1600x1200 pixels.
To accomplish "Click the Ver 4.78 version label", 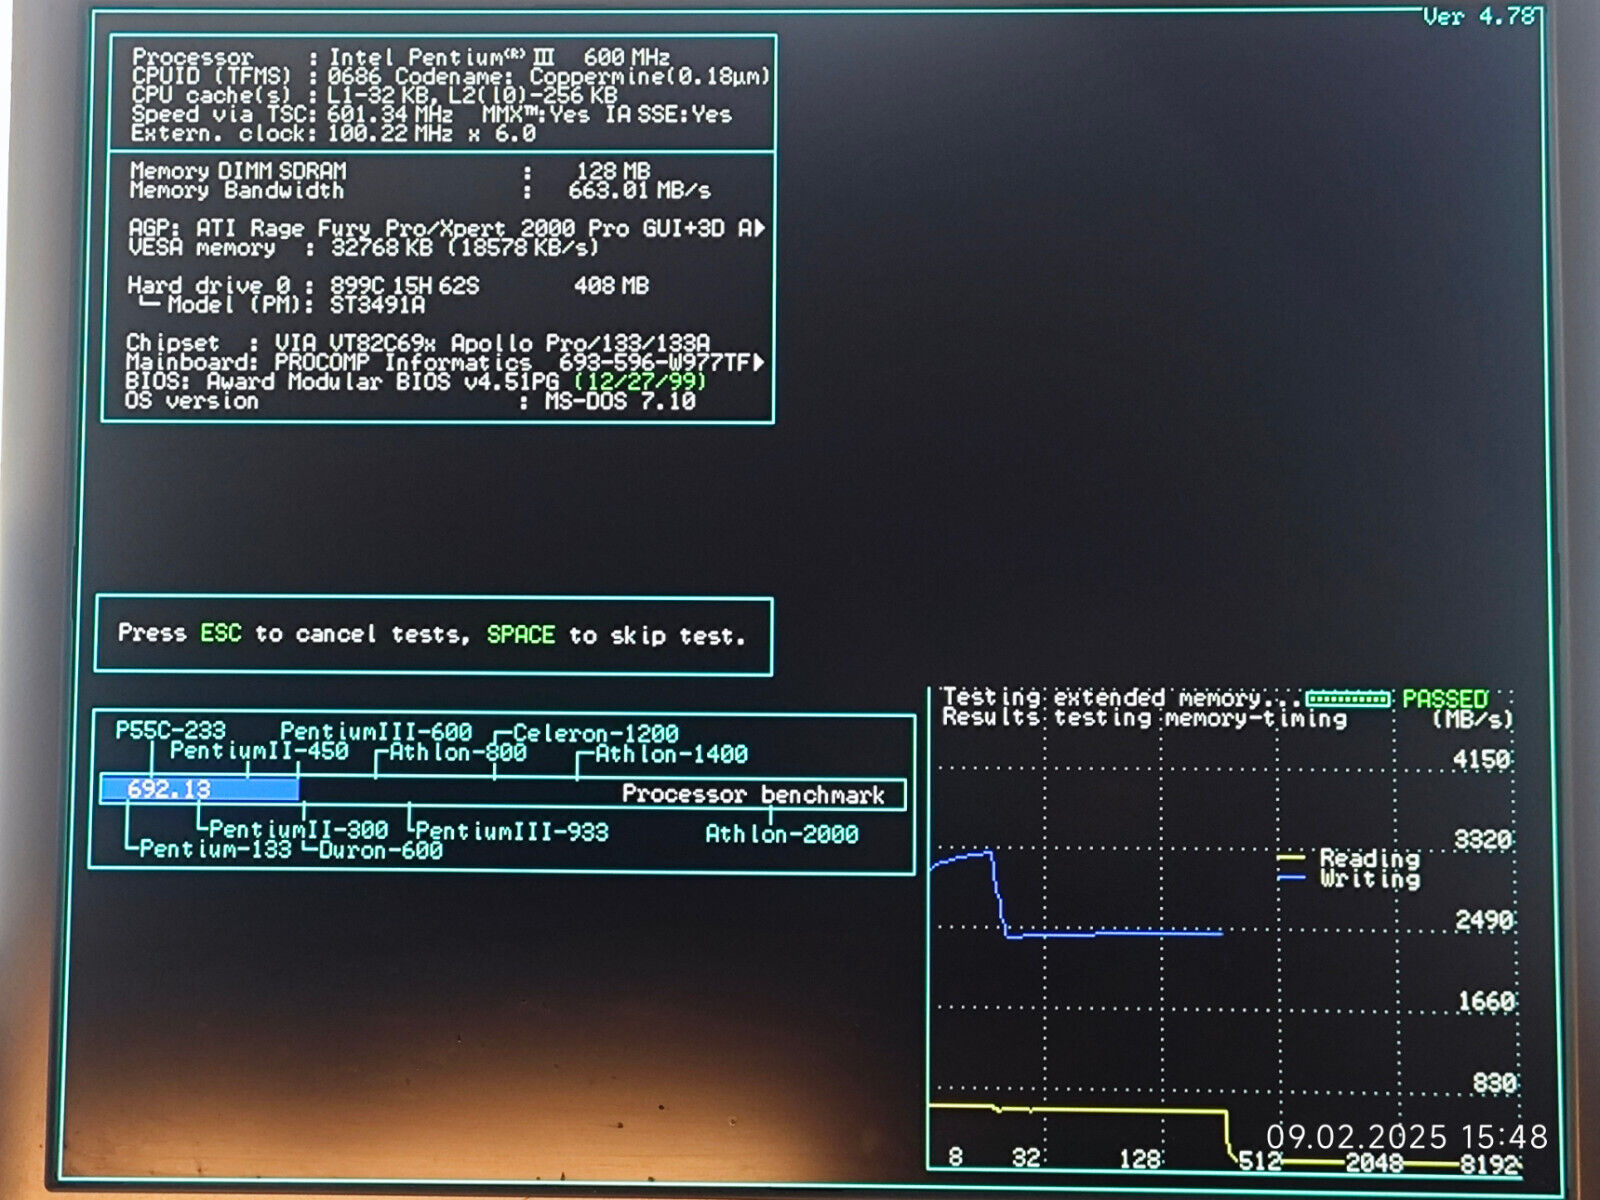I will pyautogui.click(x=1480, y=16).
